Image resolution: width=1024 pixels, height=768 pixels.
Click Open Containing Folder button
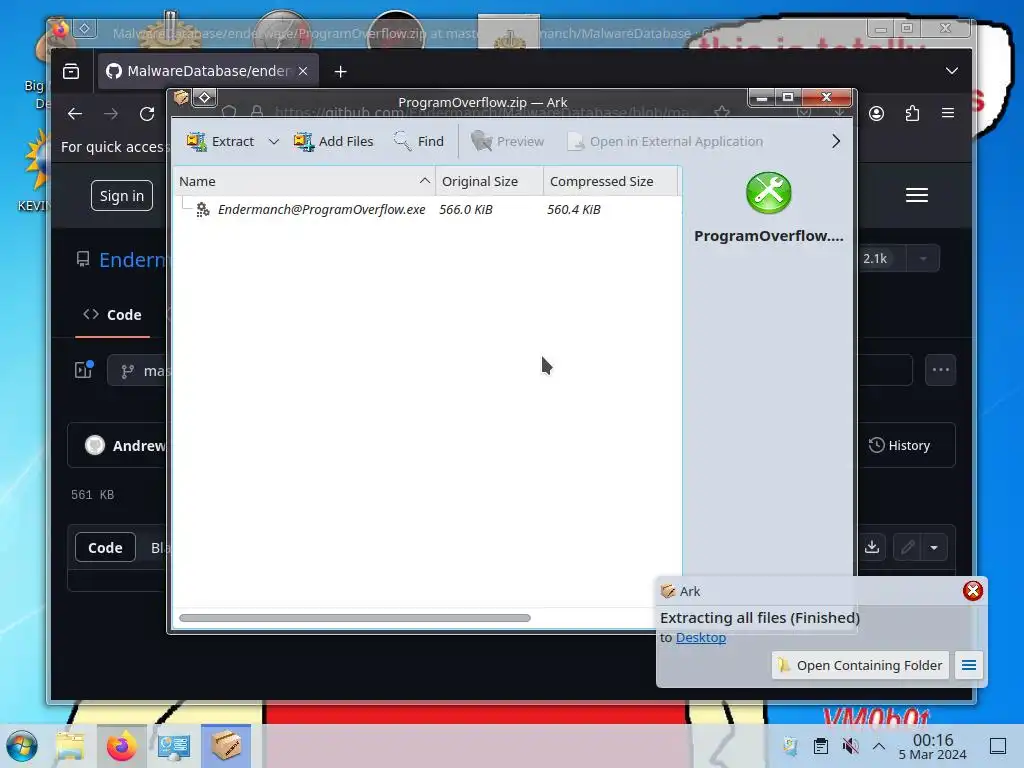point(859,665)
